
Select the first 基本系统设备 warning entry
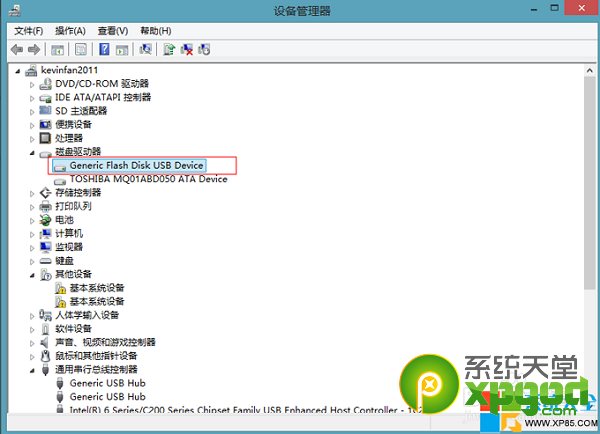tap(96, 288)
